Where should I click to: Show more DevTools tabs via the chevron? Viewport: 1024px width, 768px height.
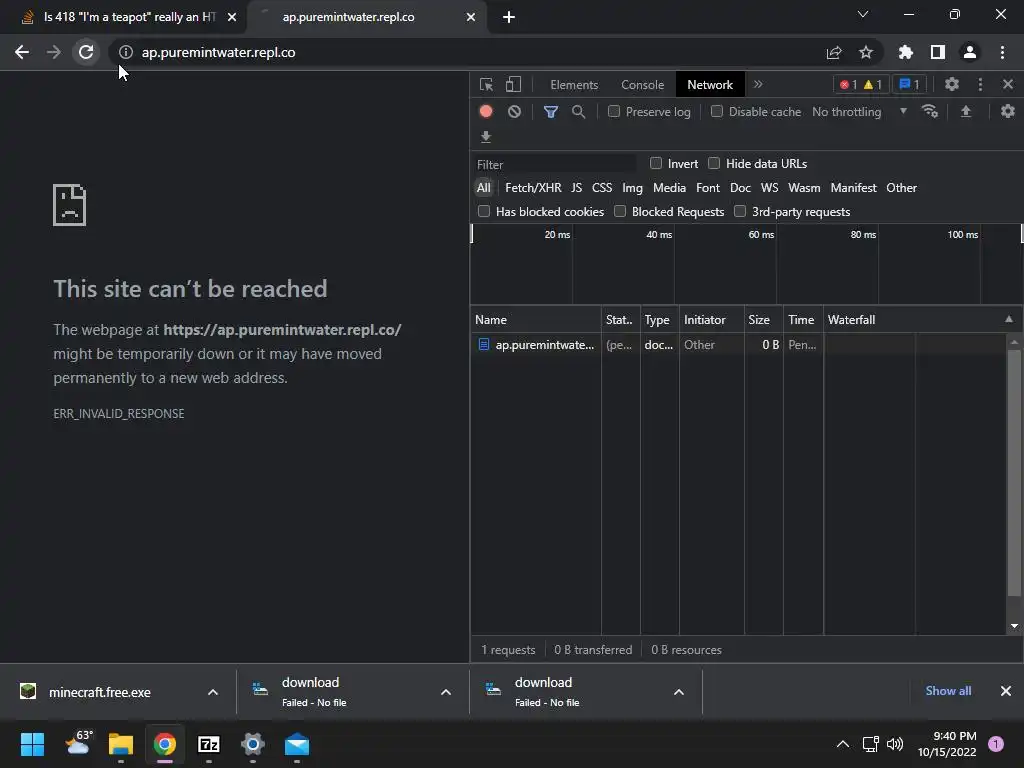click(x=758, y=84)
